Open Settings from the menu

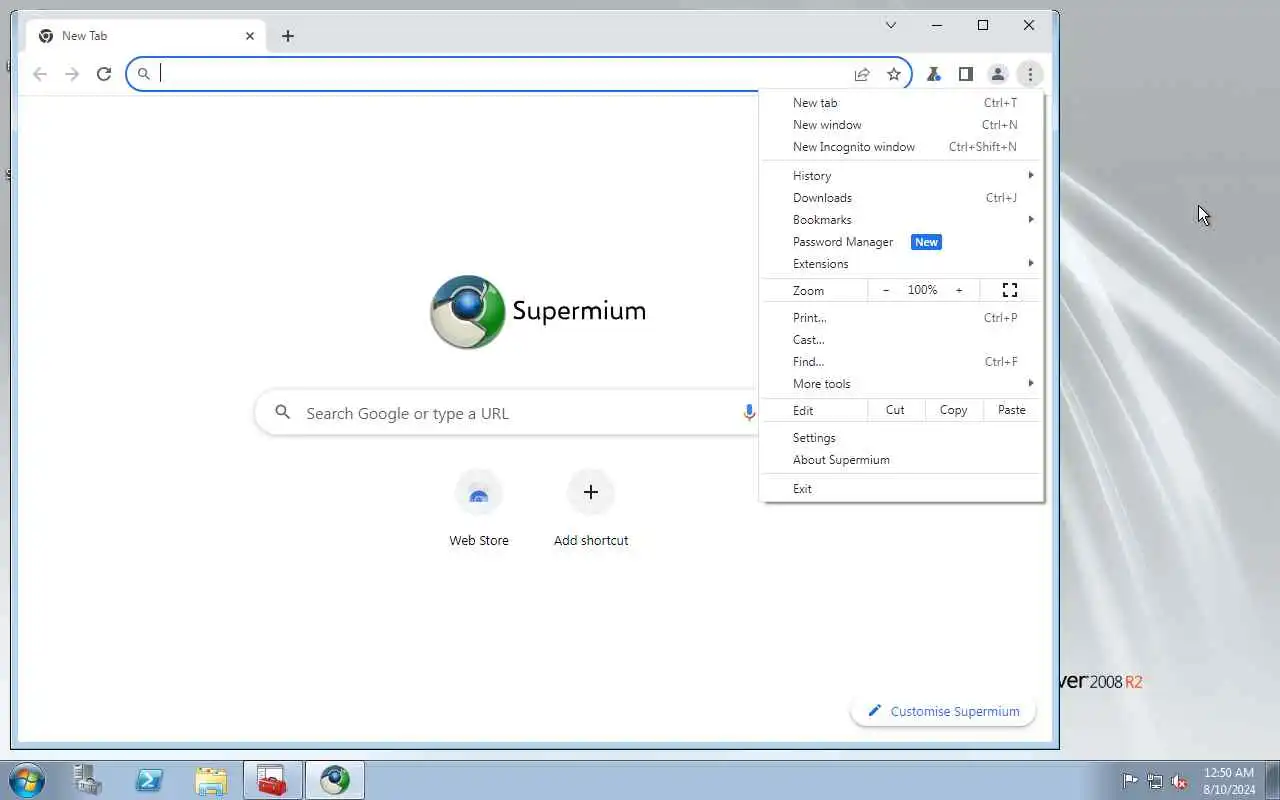coord(902,438)
